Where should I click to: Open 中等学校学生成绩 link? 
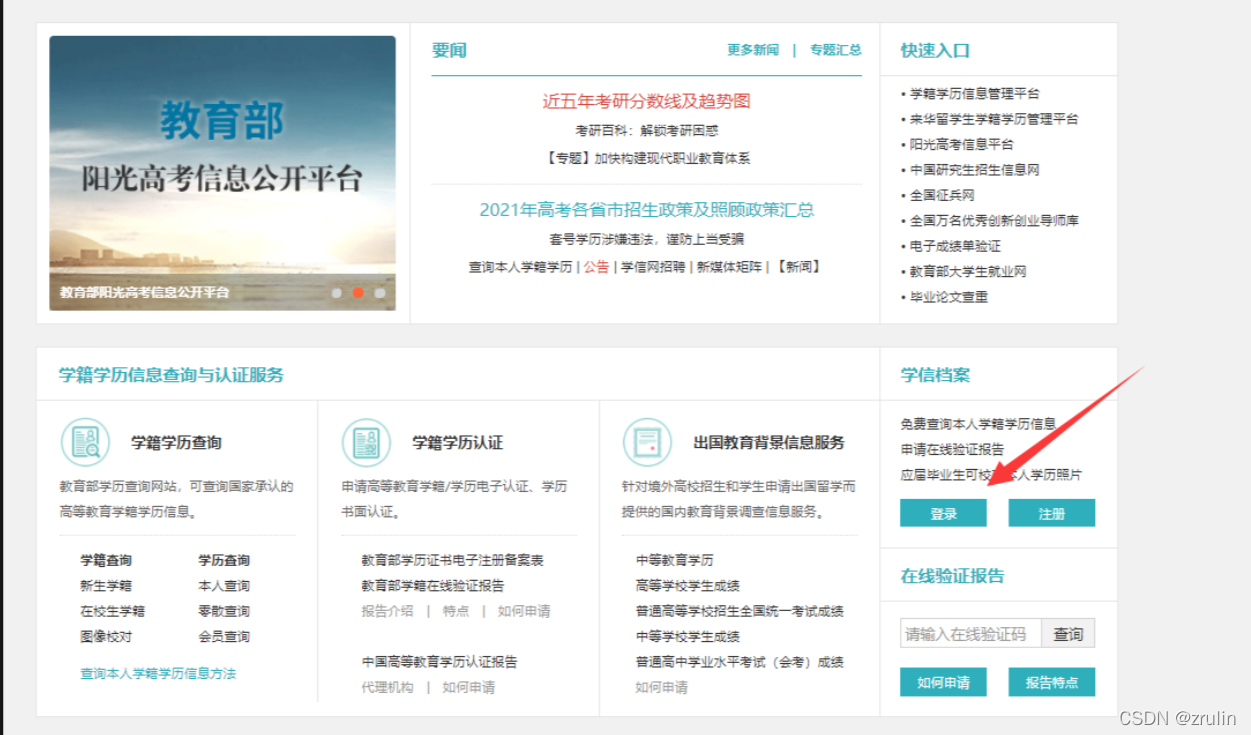tap(688, 636)
